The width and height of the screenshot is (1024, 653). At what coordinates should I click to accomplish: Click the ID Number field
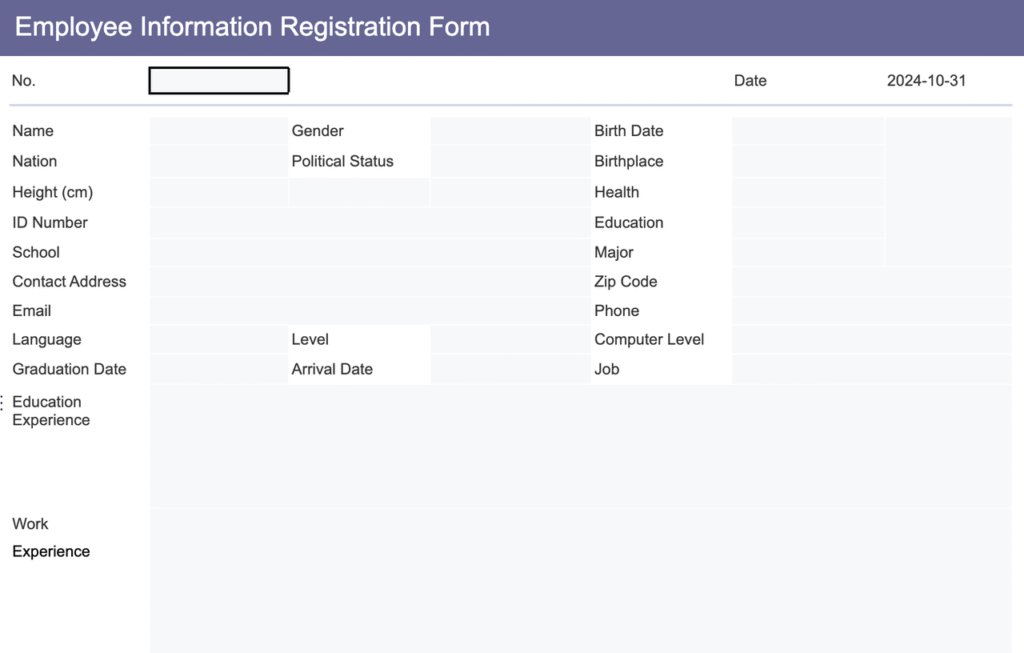370,222
